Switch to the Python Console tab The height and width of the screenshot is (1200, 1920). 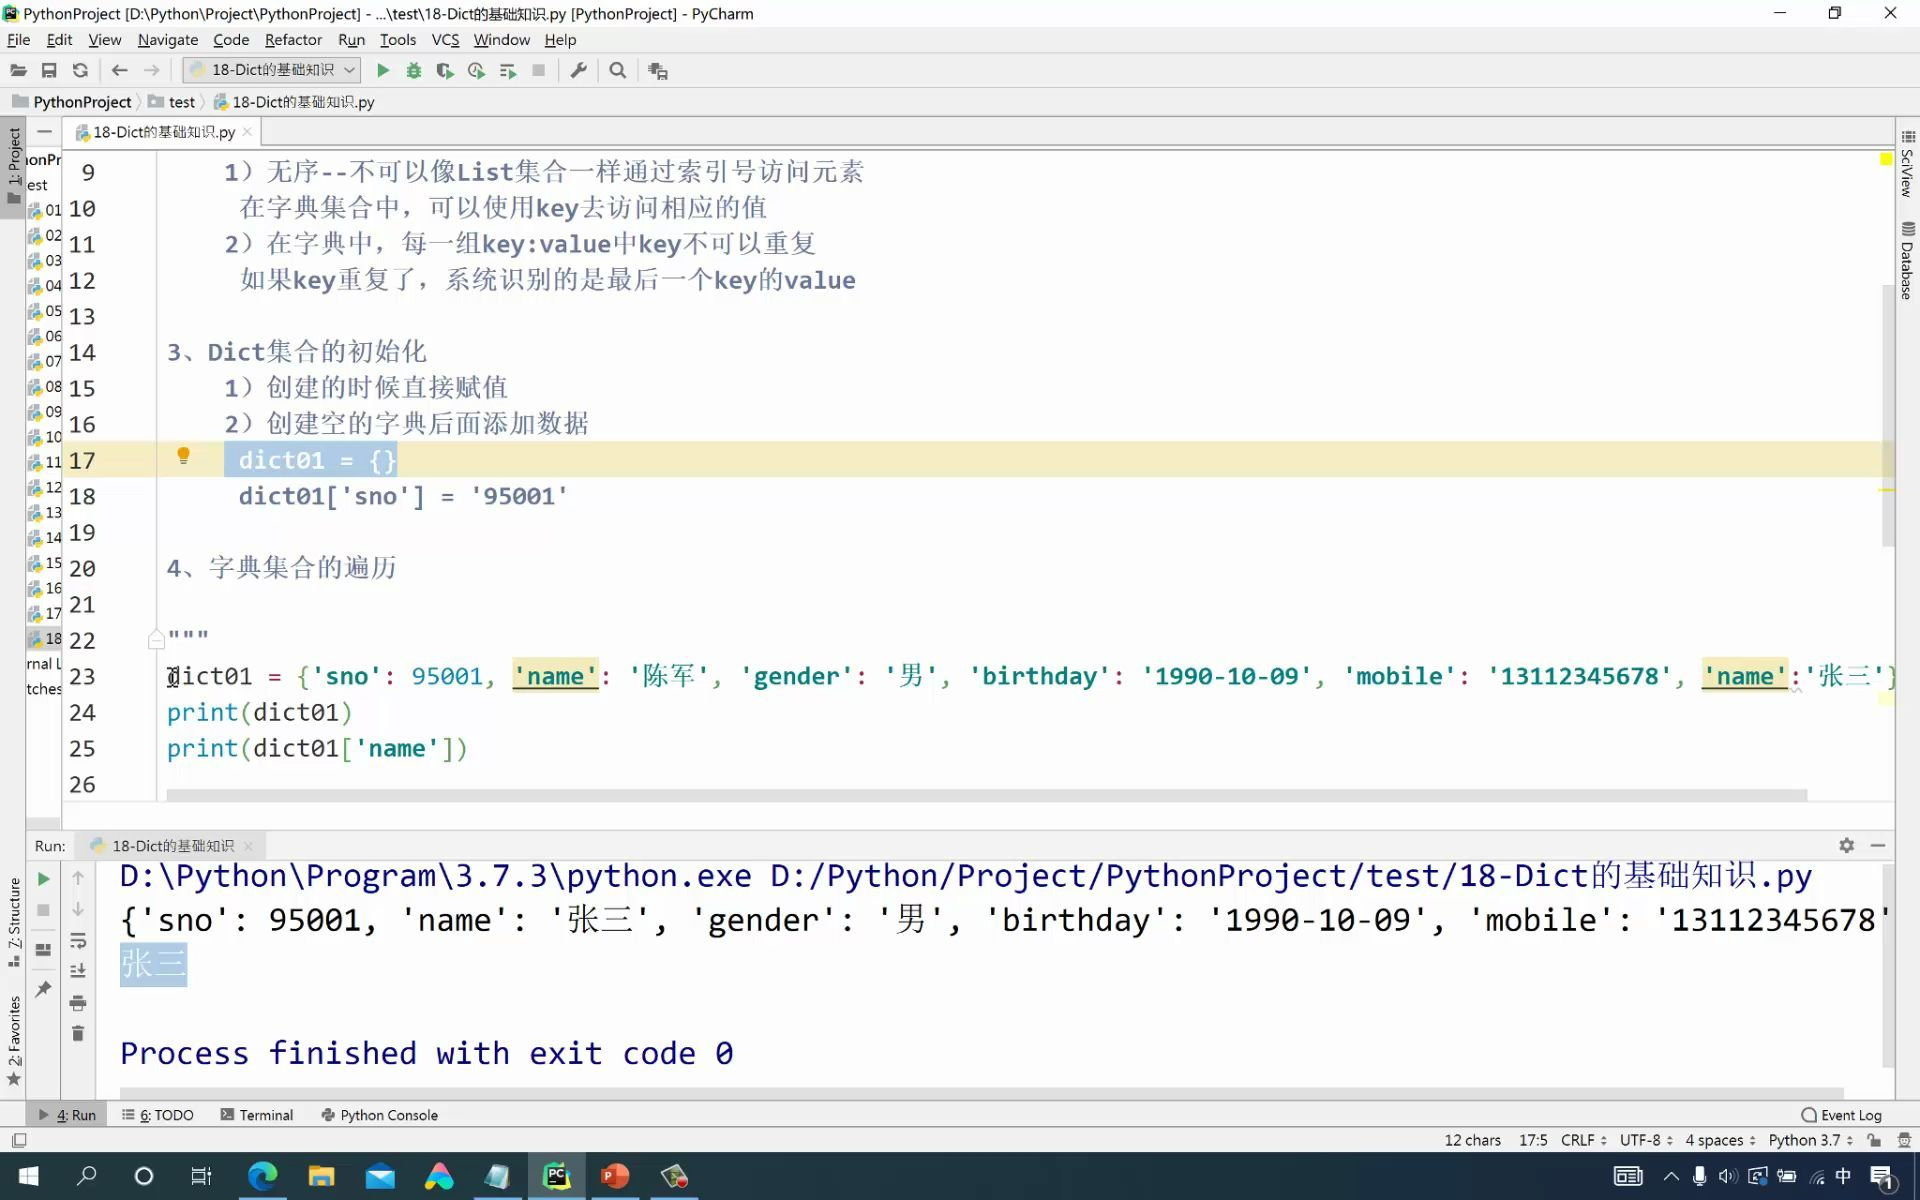388,1114
